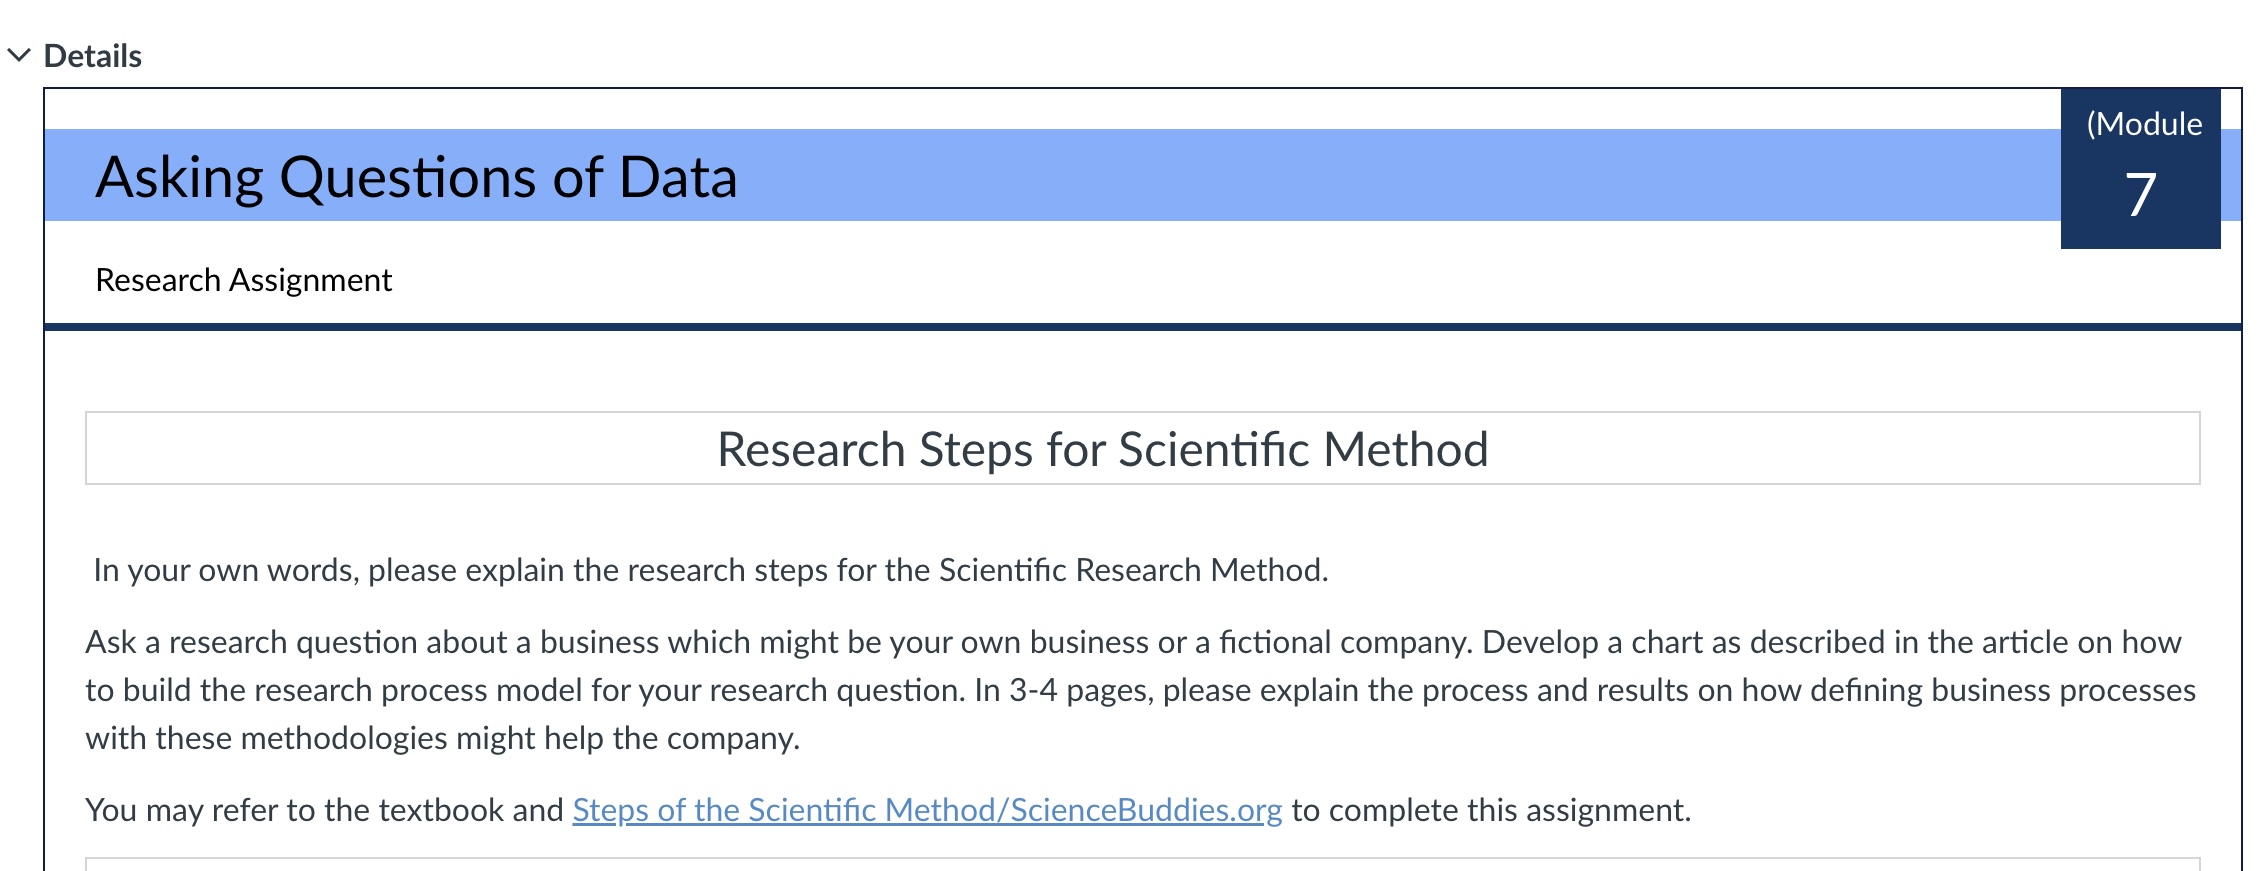The image size is (2264, 871).
Task: Click the Module 7 badge
Action: pos(2140,170)
